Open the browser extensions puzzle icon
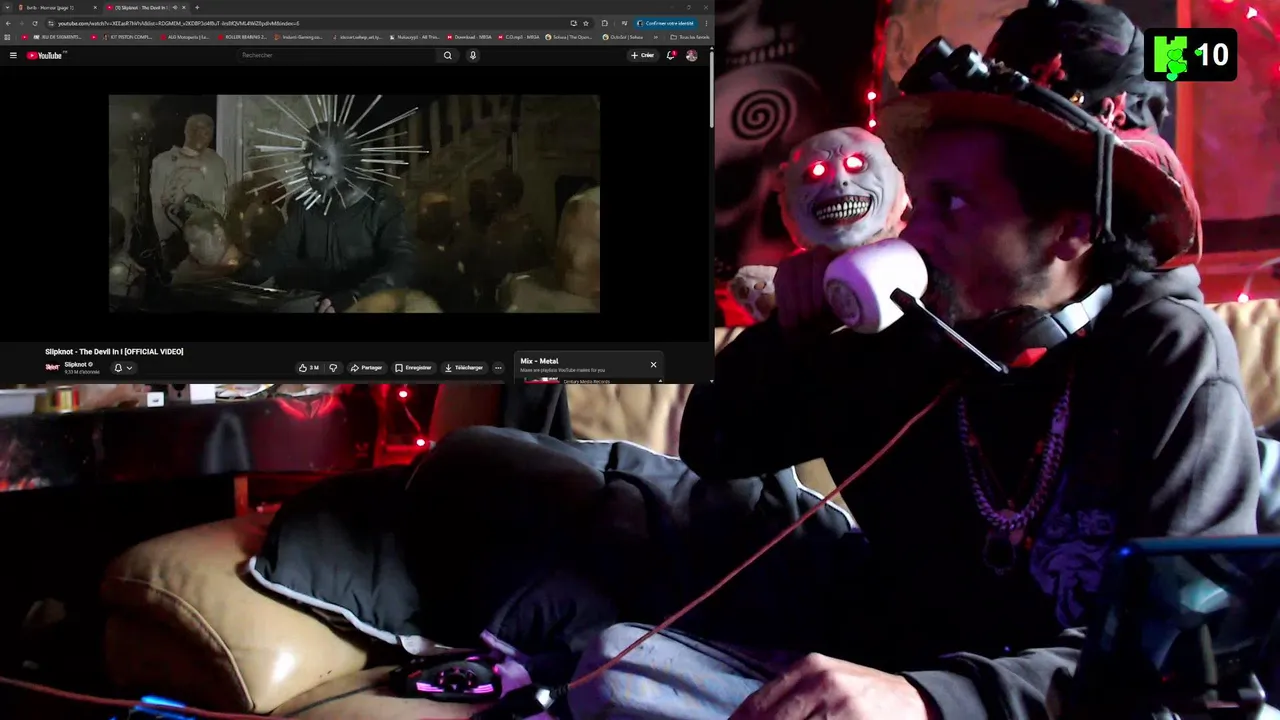The image size is (1280, 720). point(605,23)
